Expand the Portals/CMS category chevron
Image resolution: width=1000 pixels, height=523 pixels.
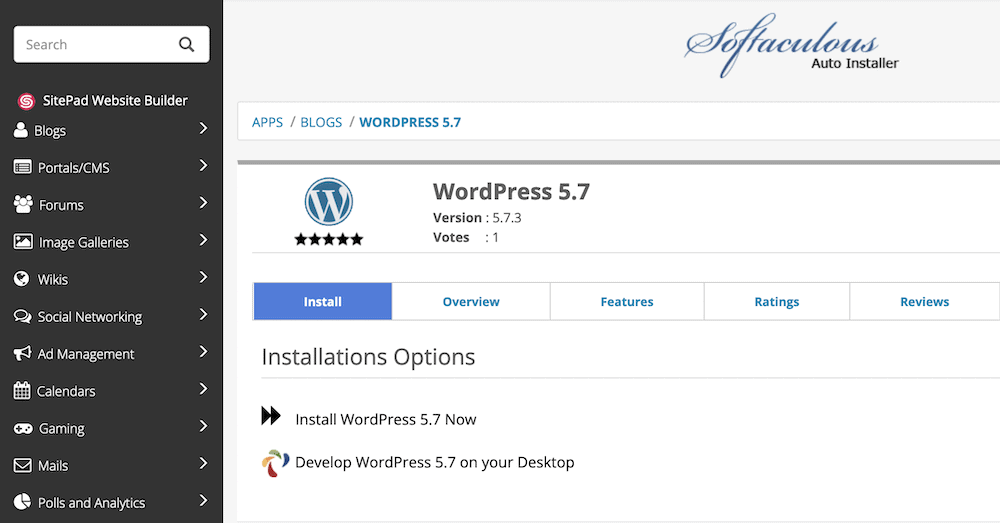tap(203, 165)
